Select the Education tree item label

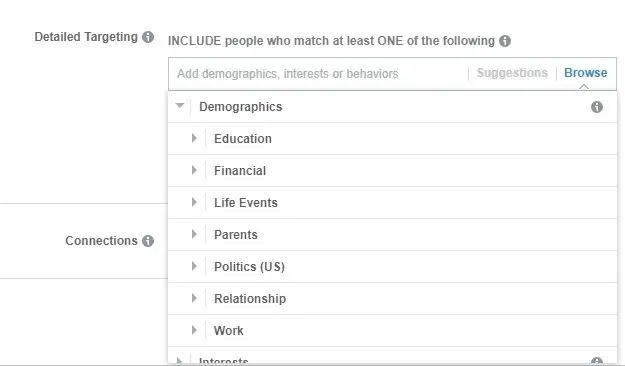point(243,139)
